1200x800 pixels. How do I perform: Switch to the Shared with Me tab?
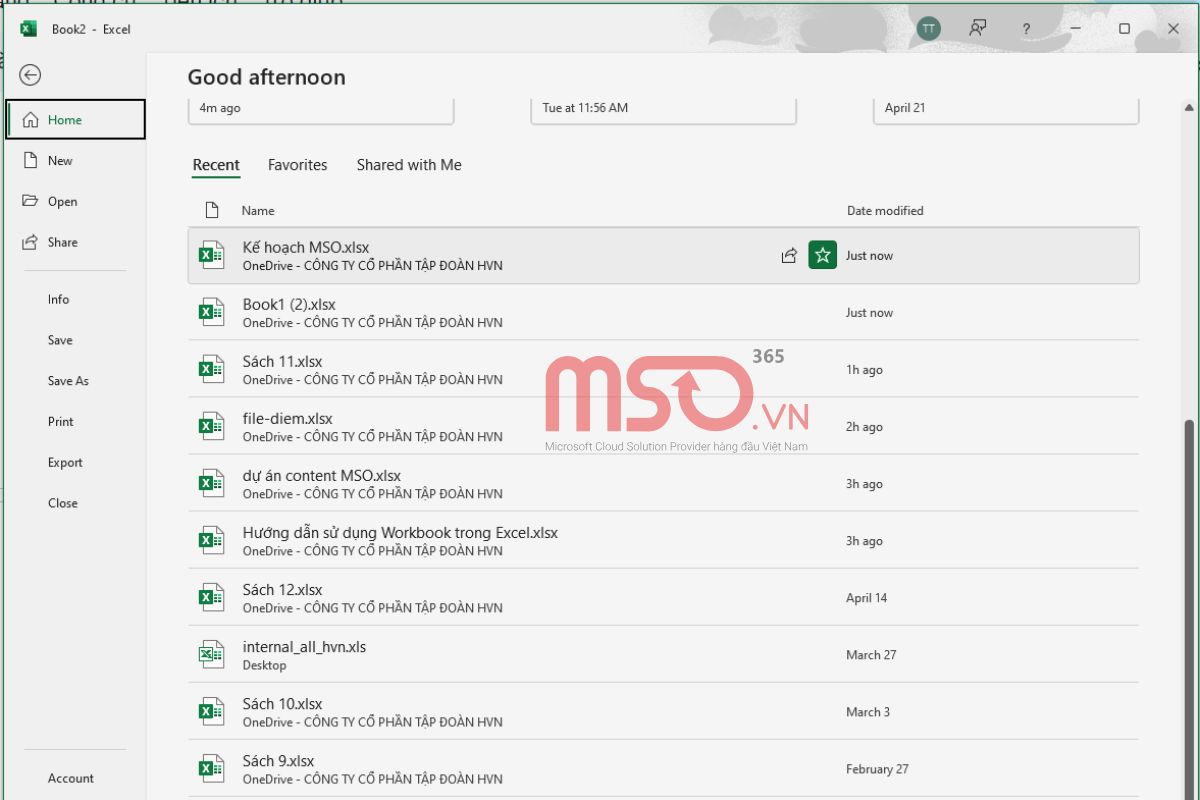(x=409, y=165)
